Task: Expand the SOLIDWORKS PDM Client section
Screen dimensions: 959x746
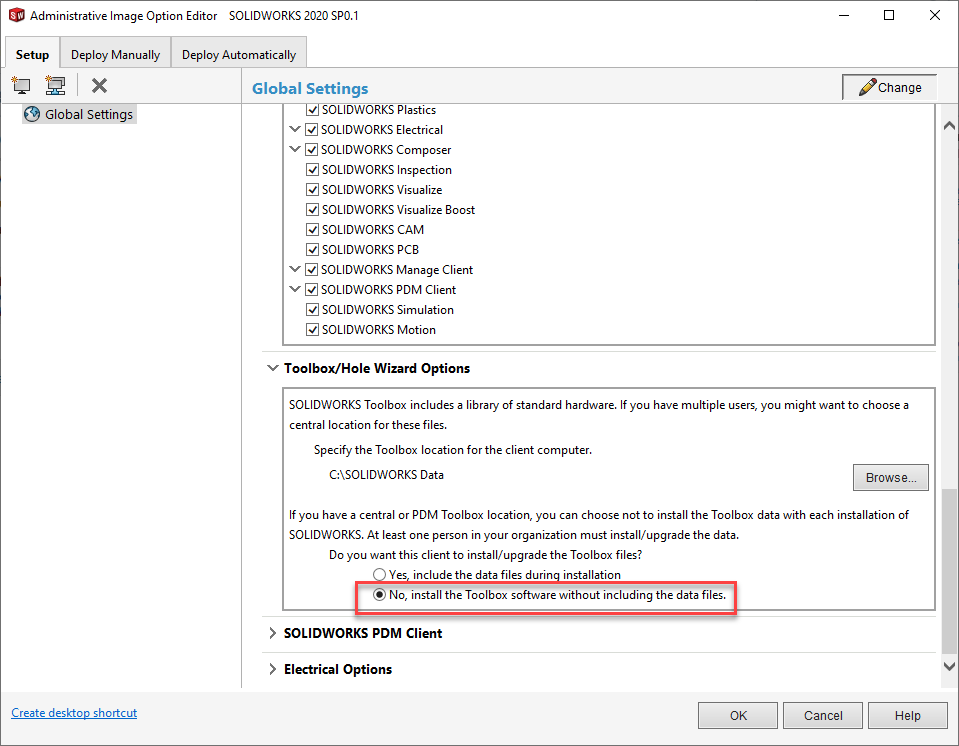Action: (x=273, y=633)
